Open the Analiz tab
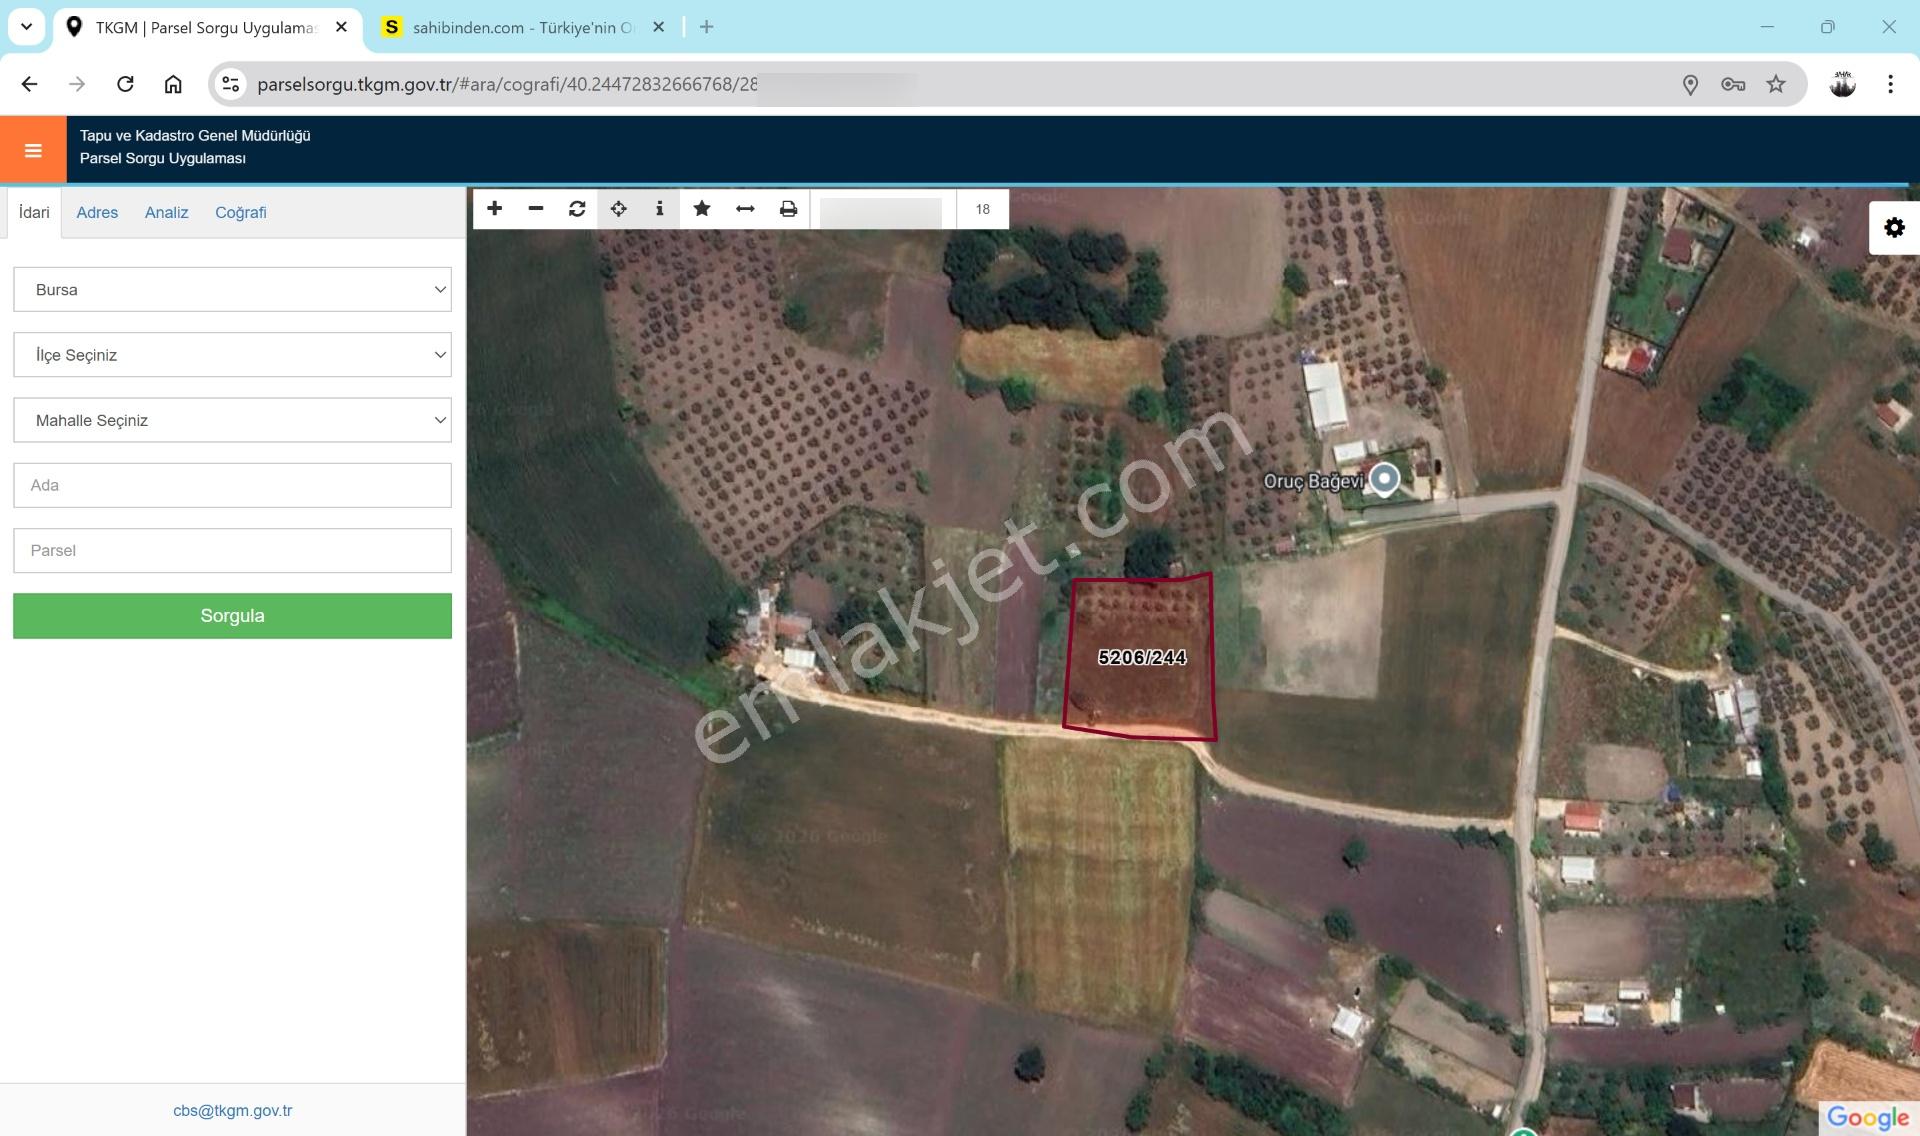Image resolution: width=1920 pixels, height=1136 pixels. pos(166,212)
